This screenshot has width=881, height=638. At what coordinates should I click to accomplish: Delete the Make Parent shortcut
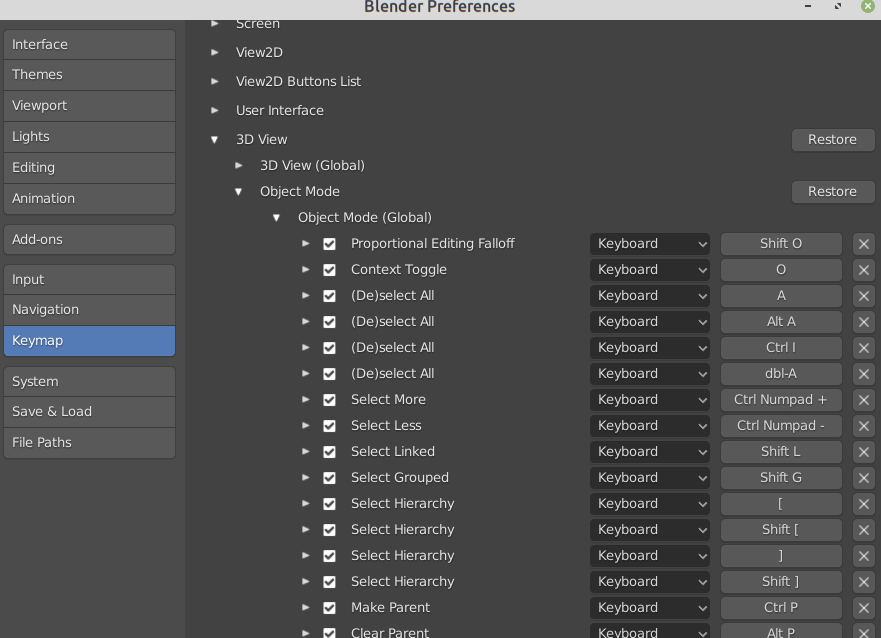863,607
